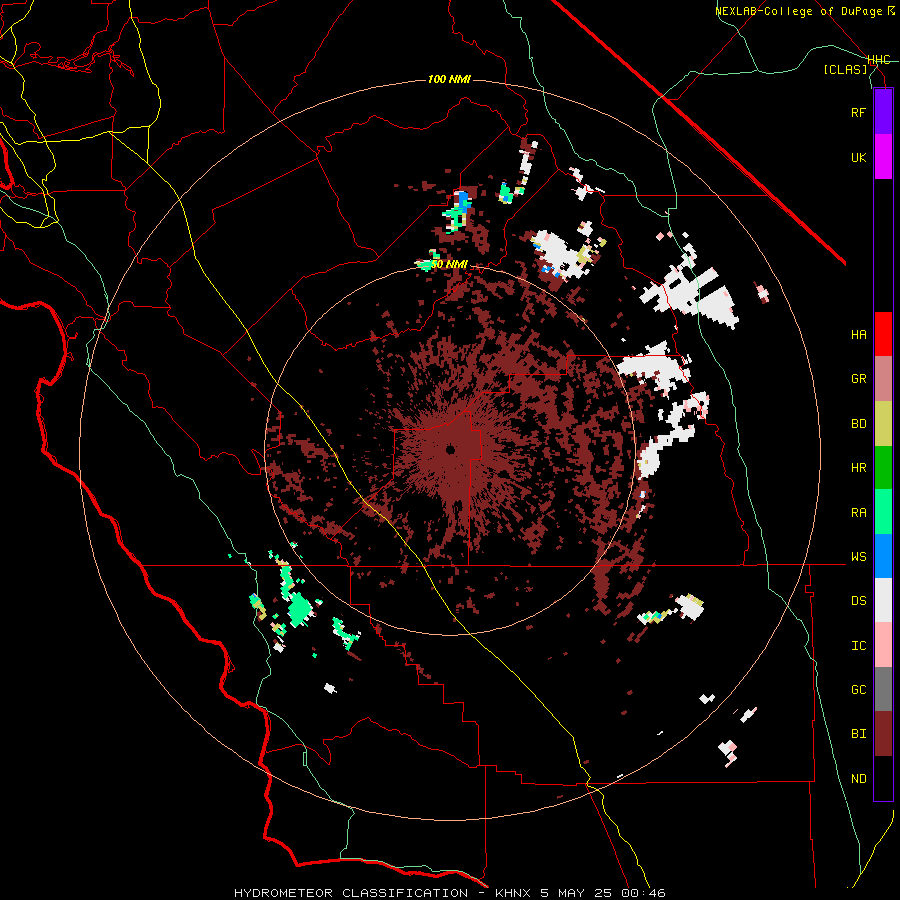Click the '100 NMI' range ring label
This screenshot has width=900, height=900.
pyautogui.click(x=449, y=79)
